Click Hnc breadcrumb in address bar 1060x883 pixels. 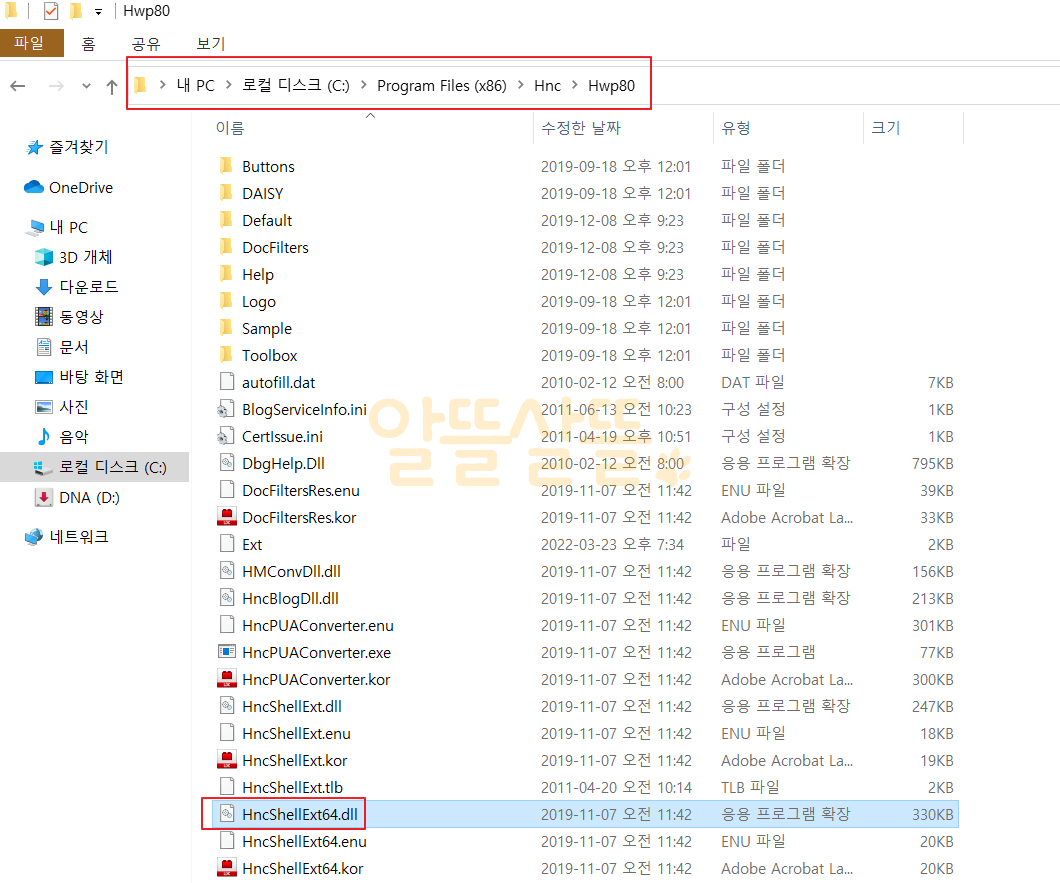(x=547, y=86)
